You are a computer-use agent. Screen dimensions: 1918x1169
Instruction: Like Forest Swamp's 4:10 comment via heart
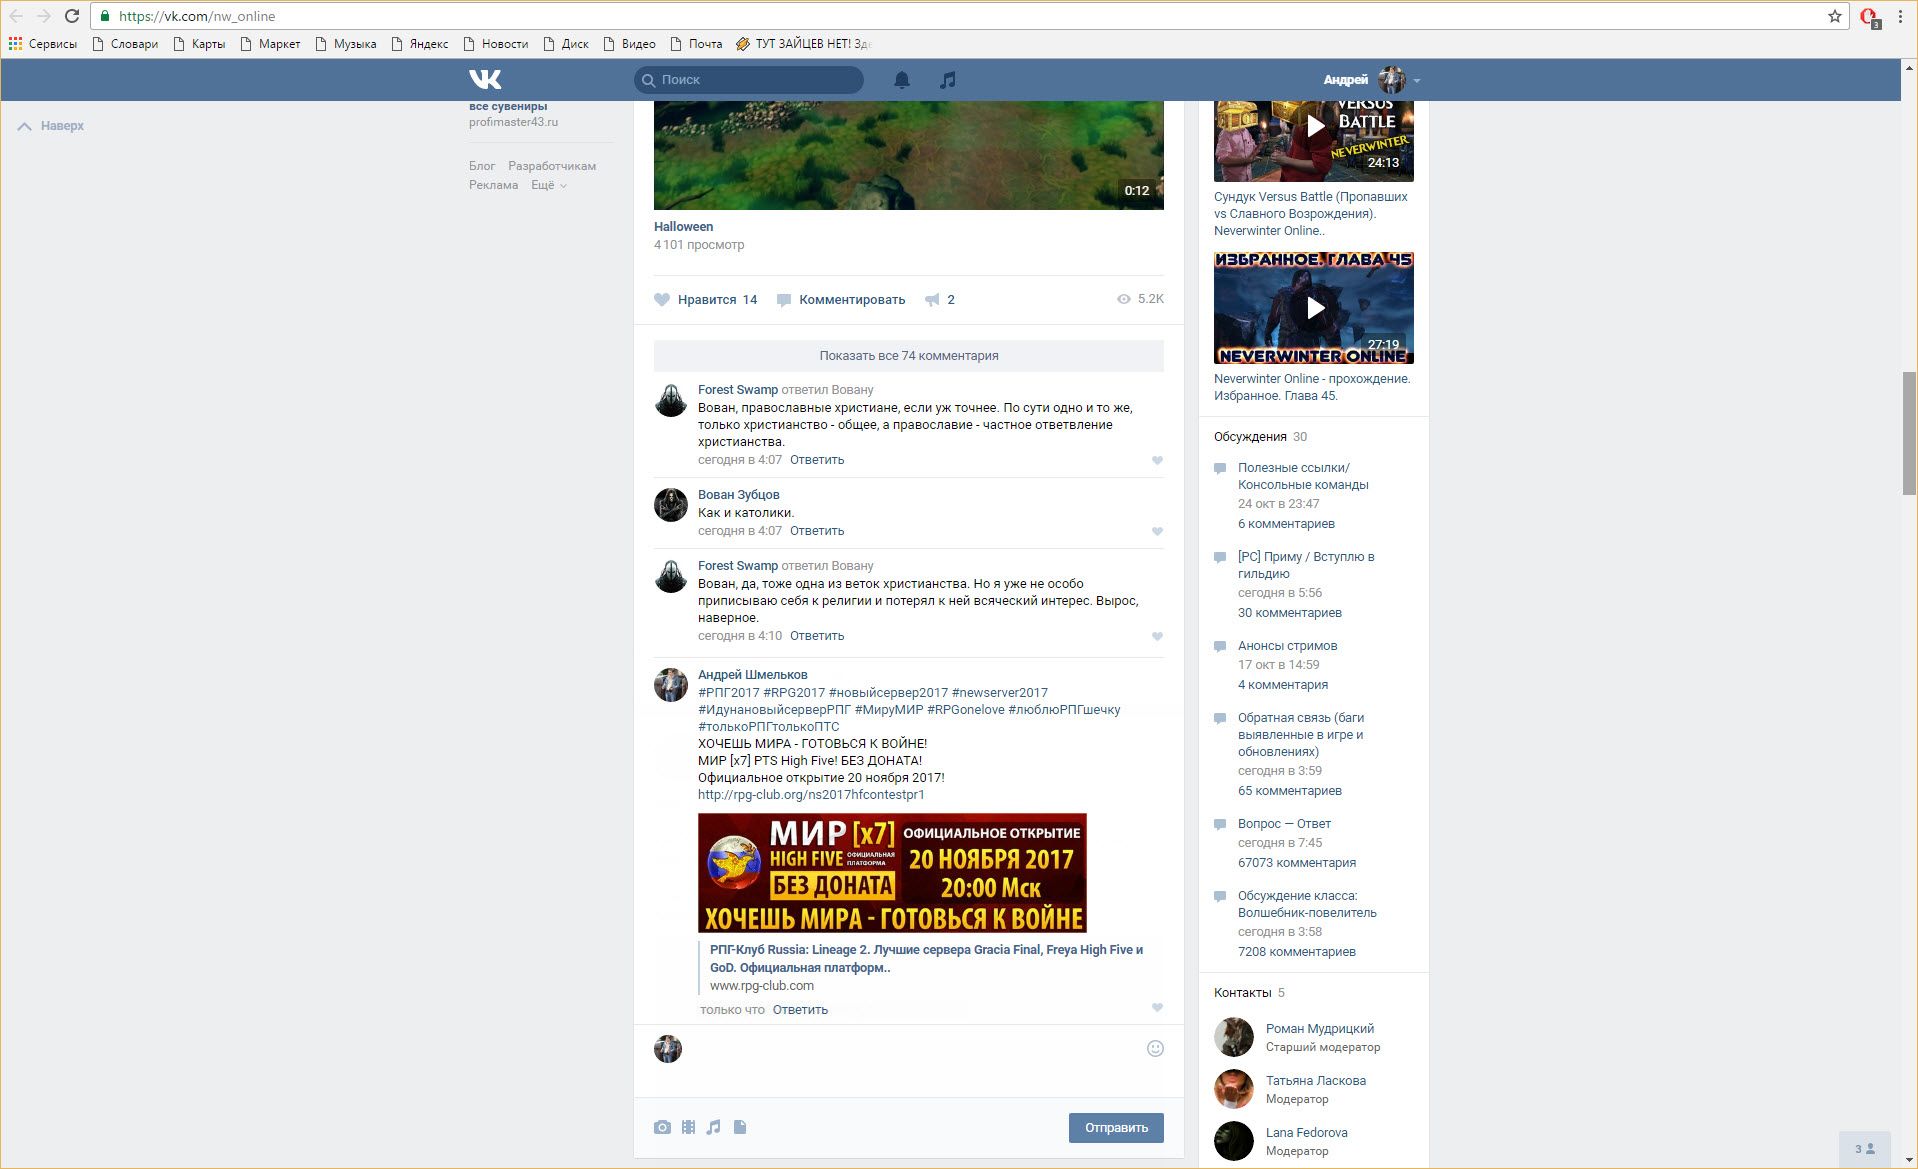1157,637
